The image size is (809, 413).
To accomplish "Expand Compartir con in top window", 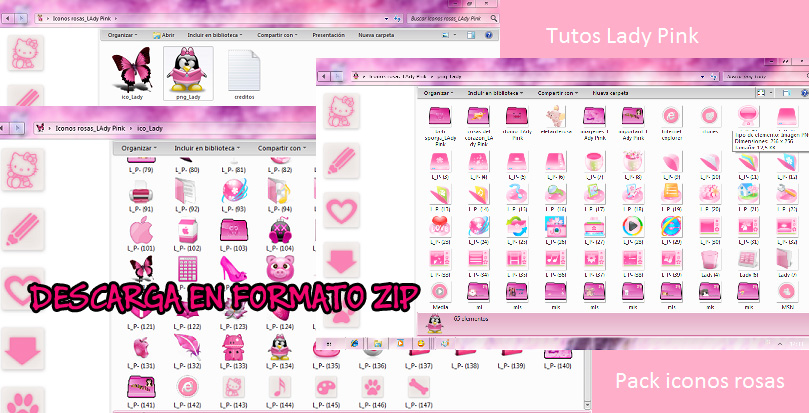I will (x=278, y=35).
